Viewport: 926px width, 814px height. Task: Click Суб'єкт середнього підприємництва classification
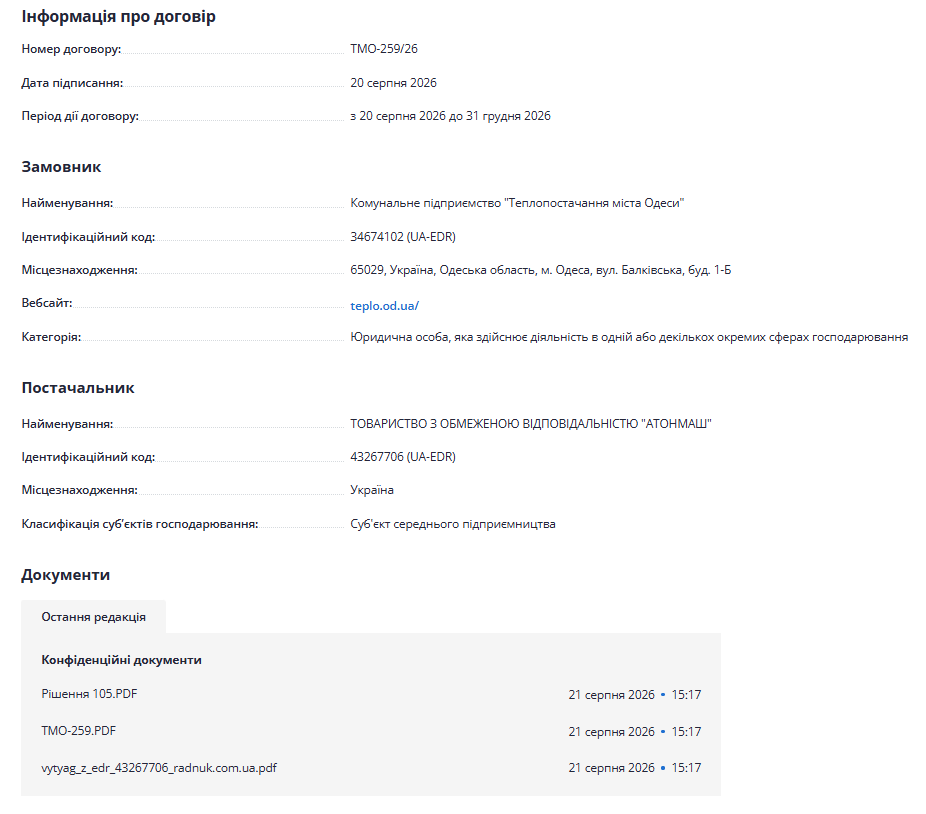point(453,524)
